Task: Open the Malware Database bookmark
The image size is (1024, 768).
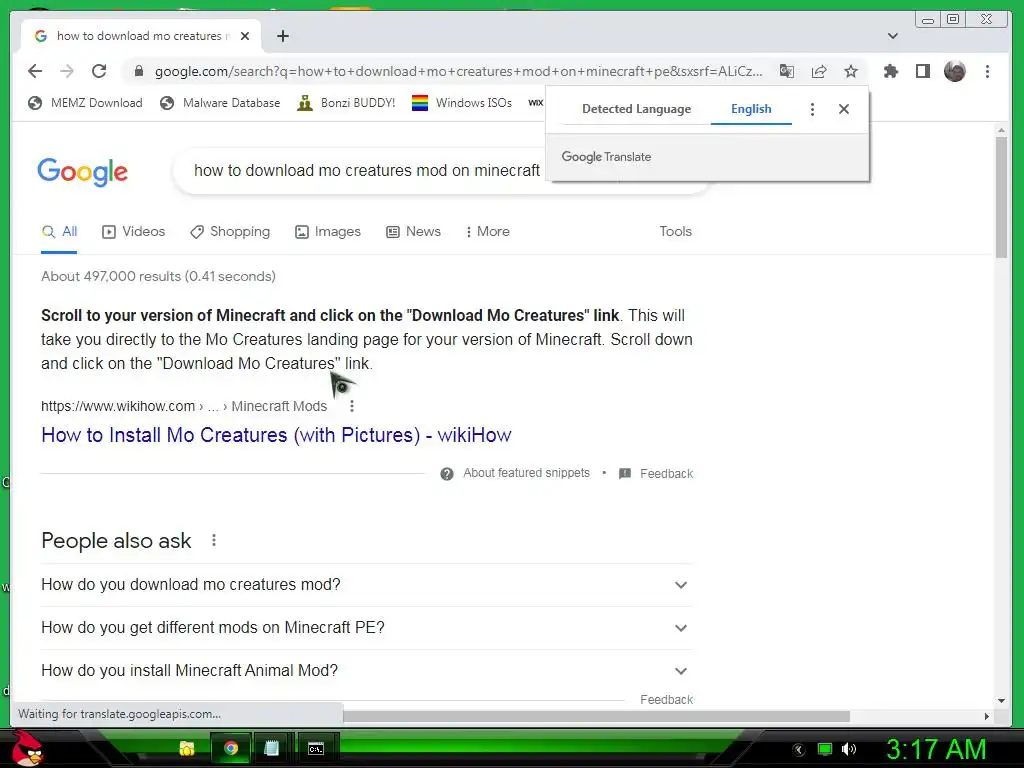Action: pyautogui.click(x=220, y=103)
